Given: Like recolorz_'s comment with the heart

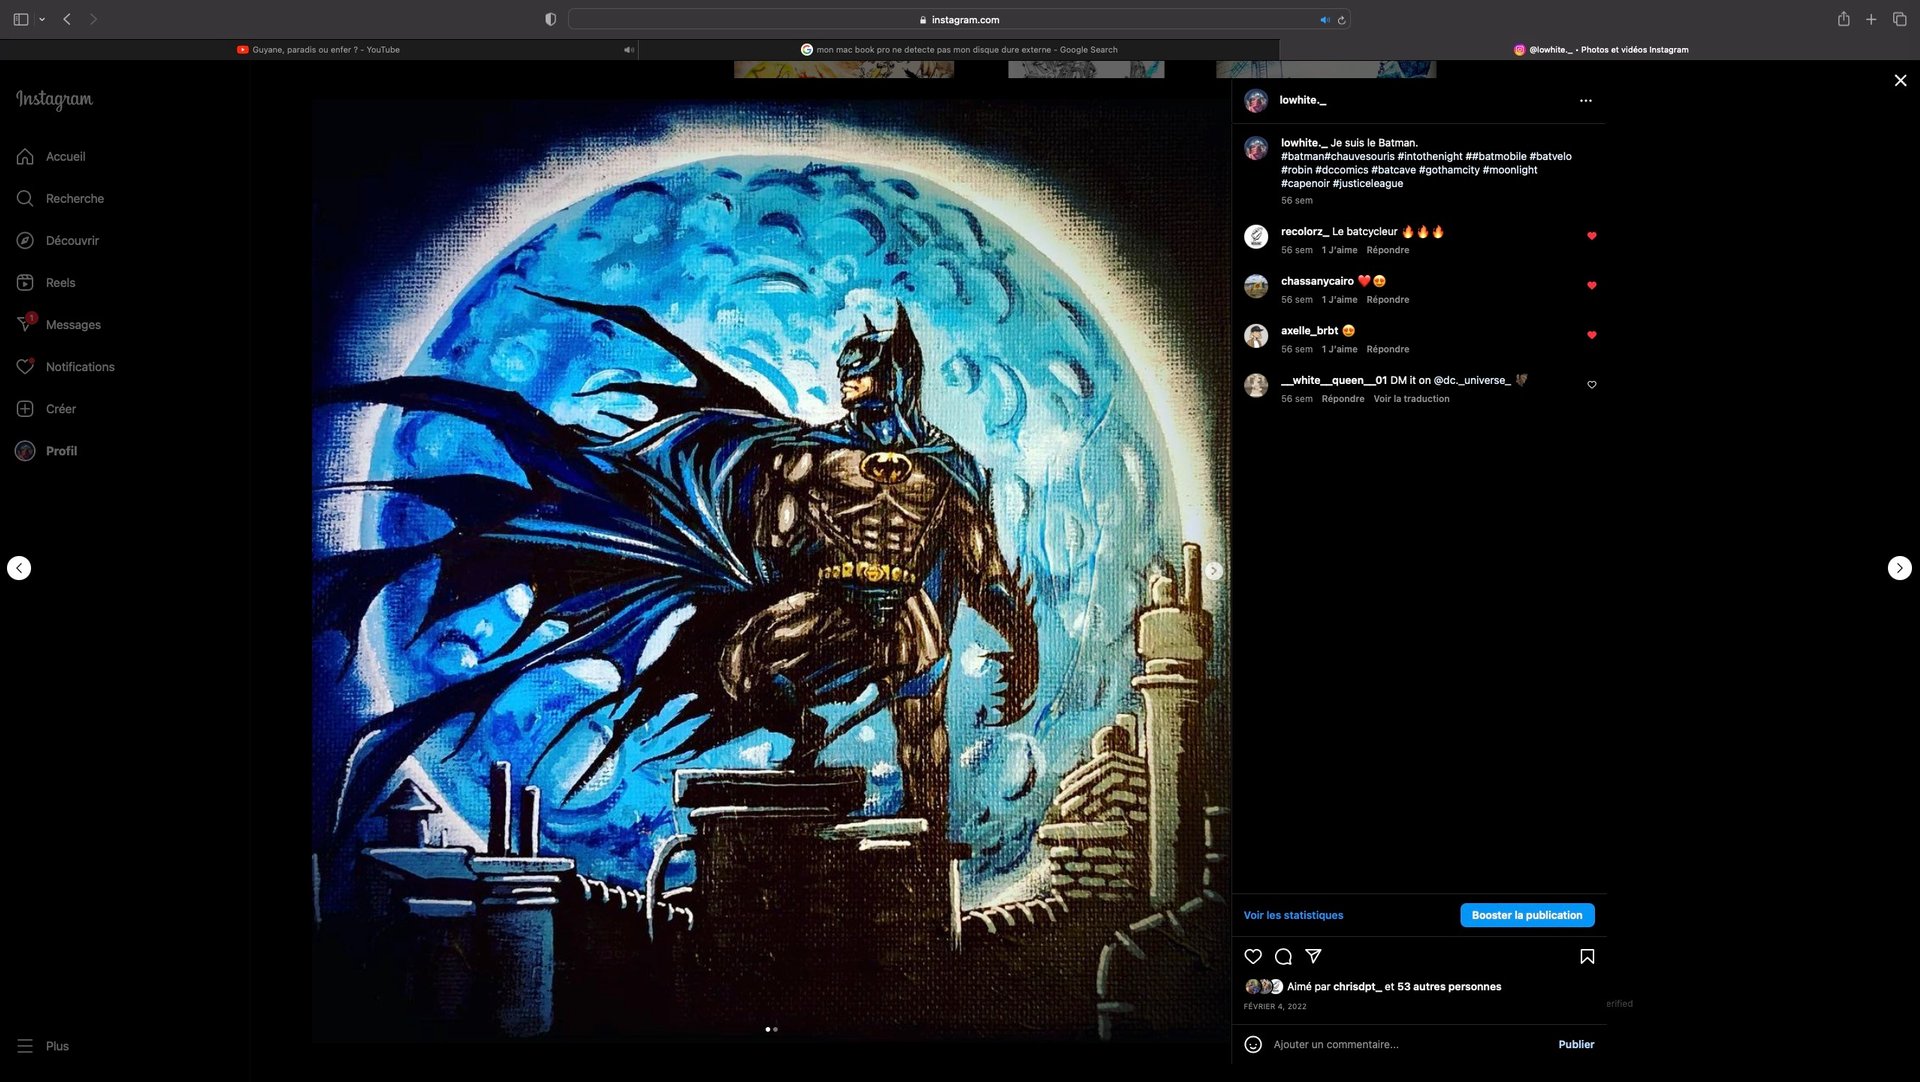Looking at the screenshot, I should pyautogui.click(x=1591, y=236).
